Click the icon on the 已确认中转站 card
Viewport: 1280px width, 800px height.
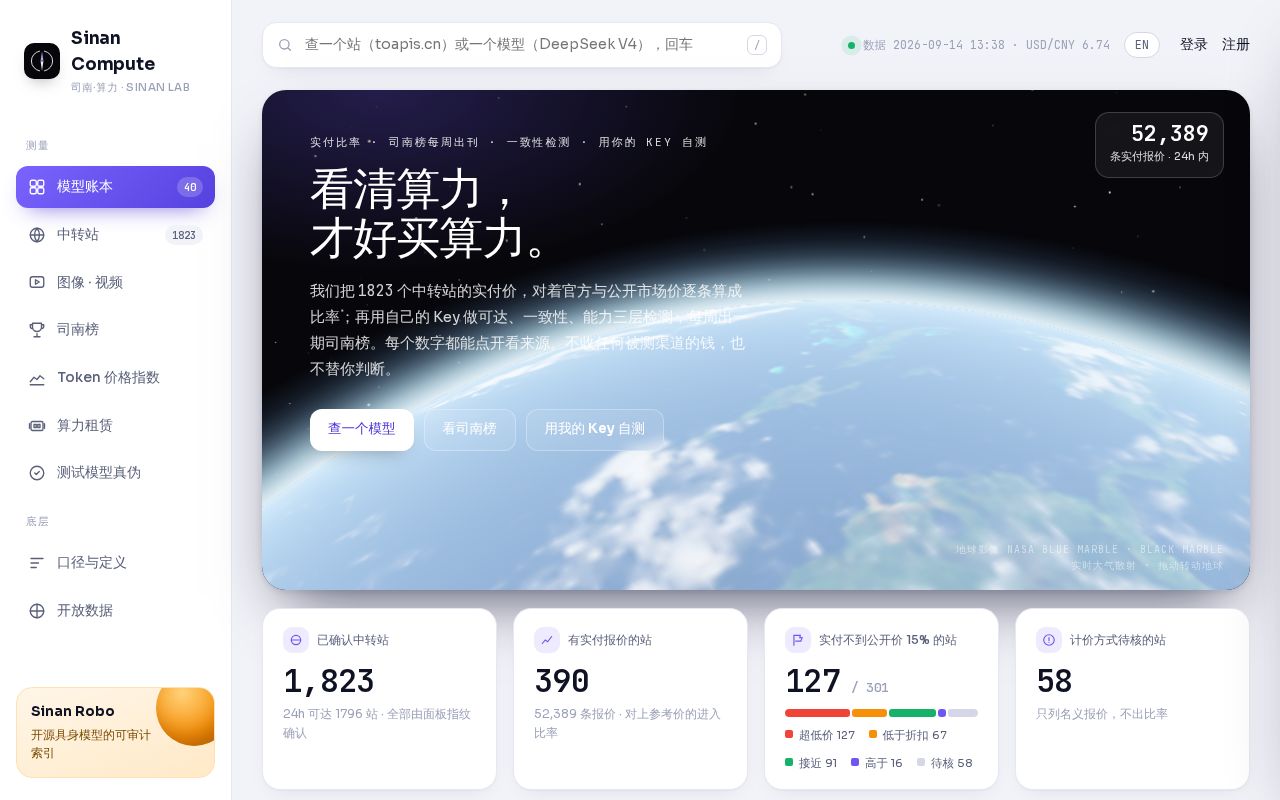point(296,640)
